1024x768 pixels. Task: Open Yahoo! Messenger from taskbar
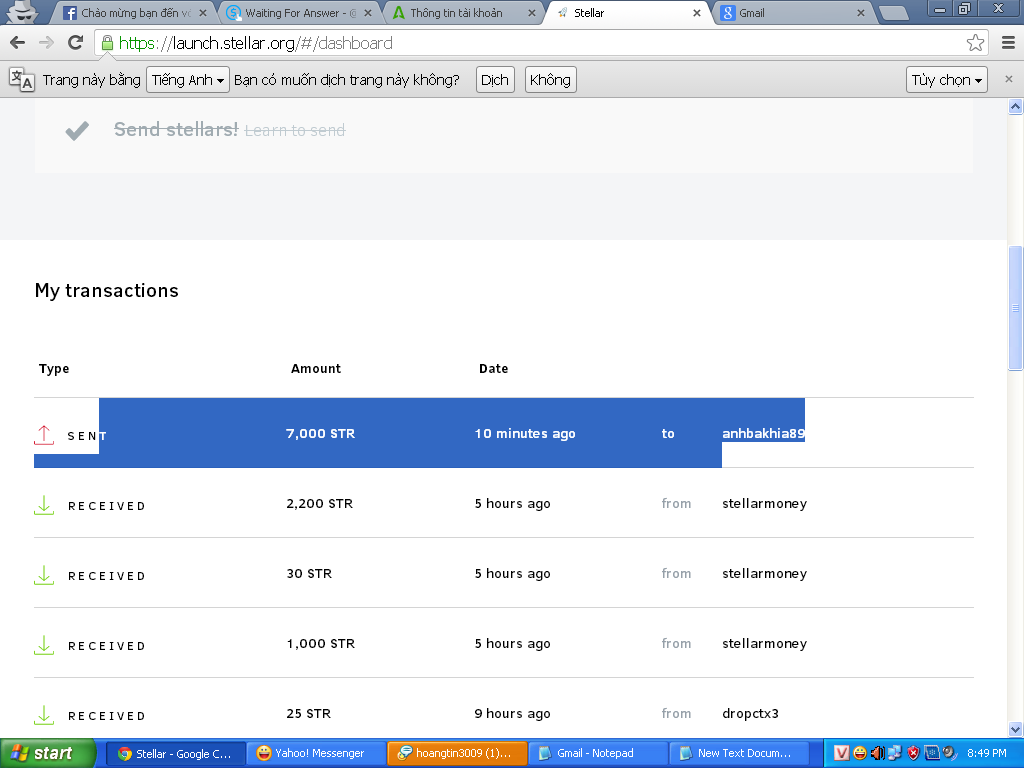point(315,754)
